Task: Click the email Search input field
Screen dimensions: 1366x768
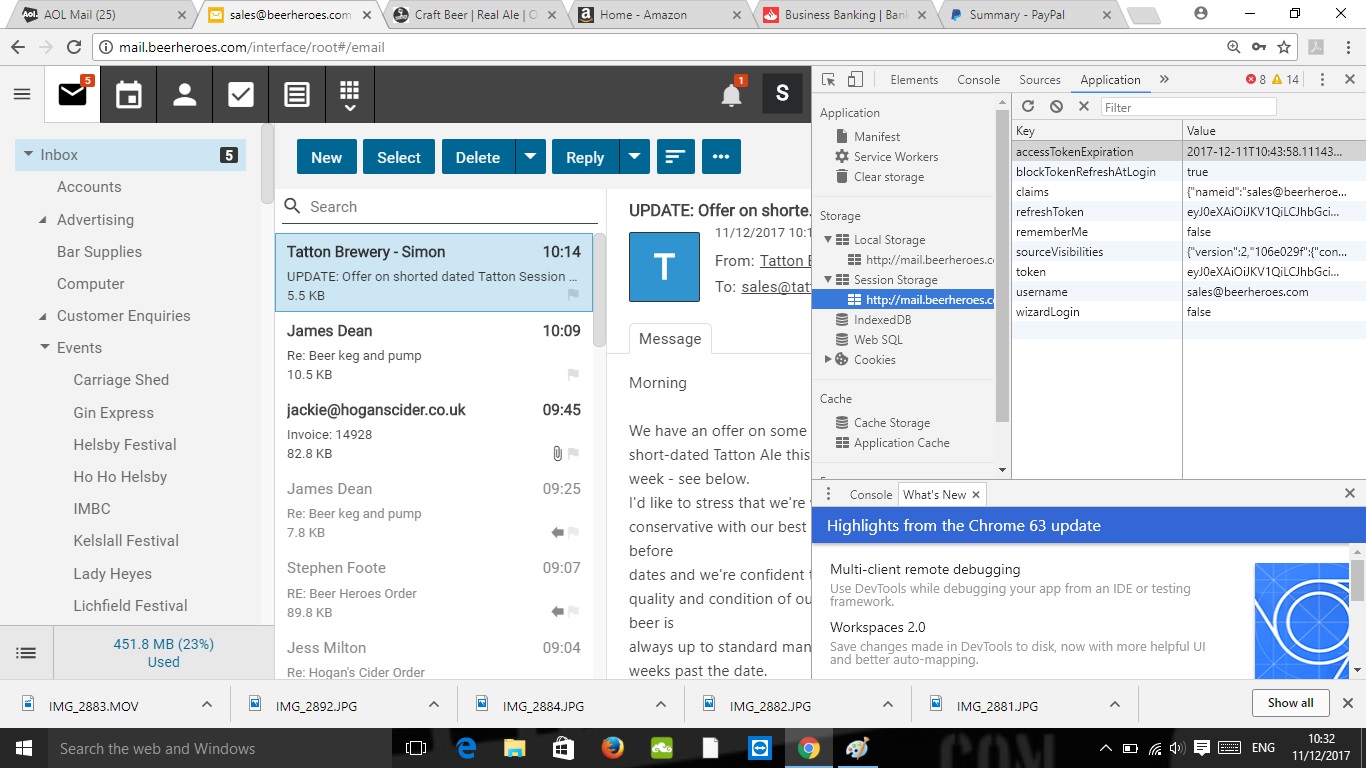Action: tap(450, 207)
